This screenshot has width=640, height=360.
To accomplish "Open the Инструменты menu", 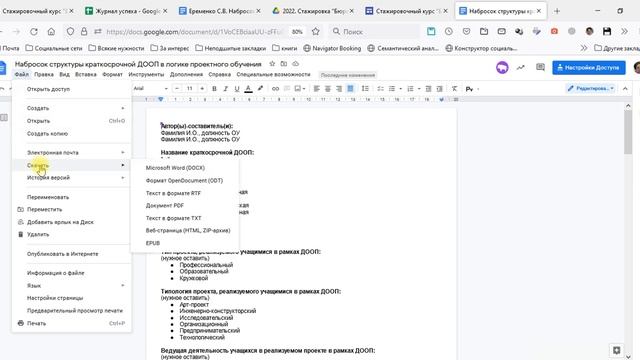I will [146, 75].
